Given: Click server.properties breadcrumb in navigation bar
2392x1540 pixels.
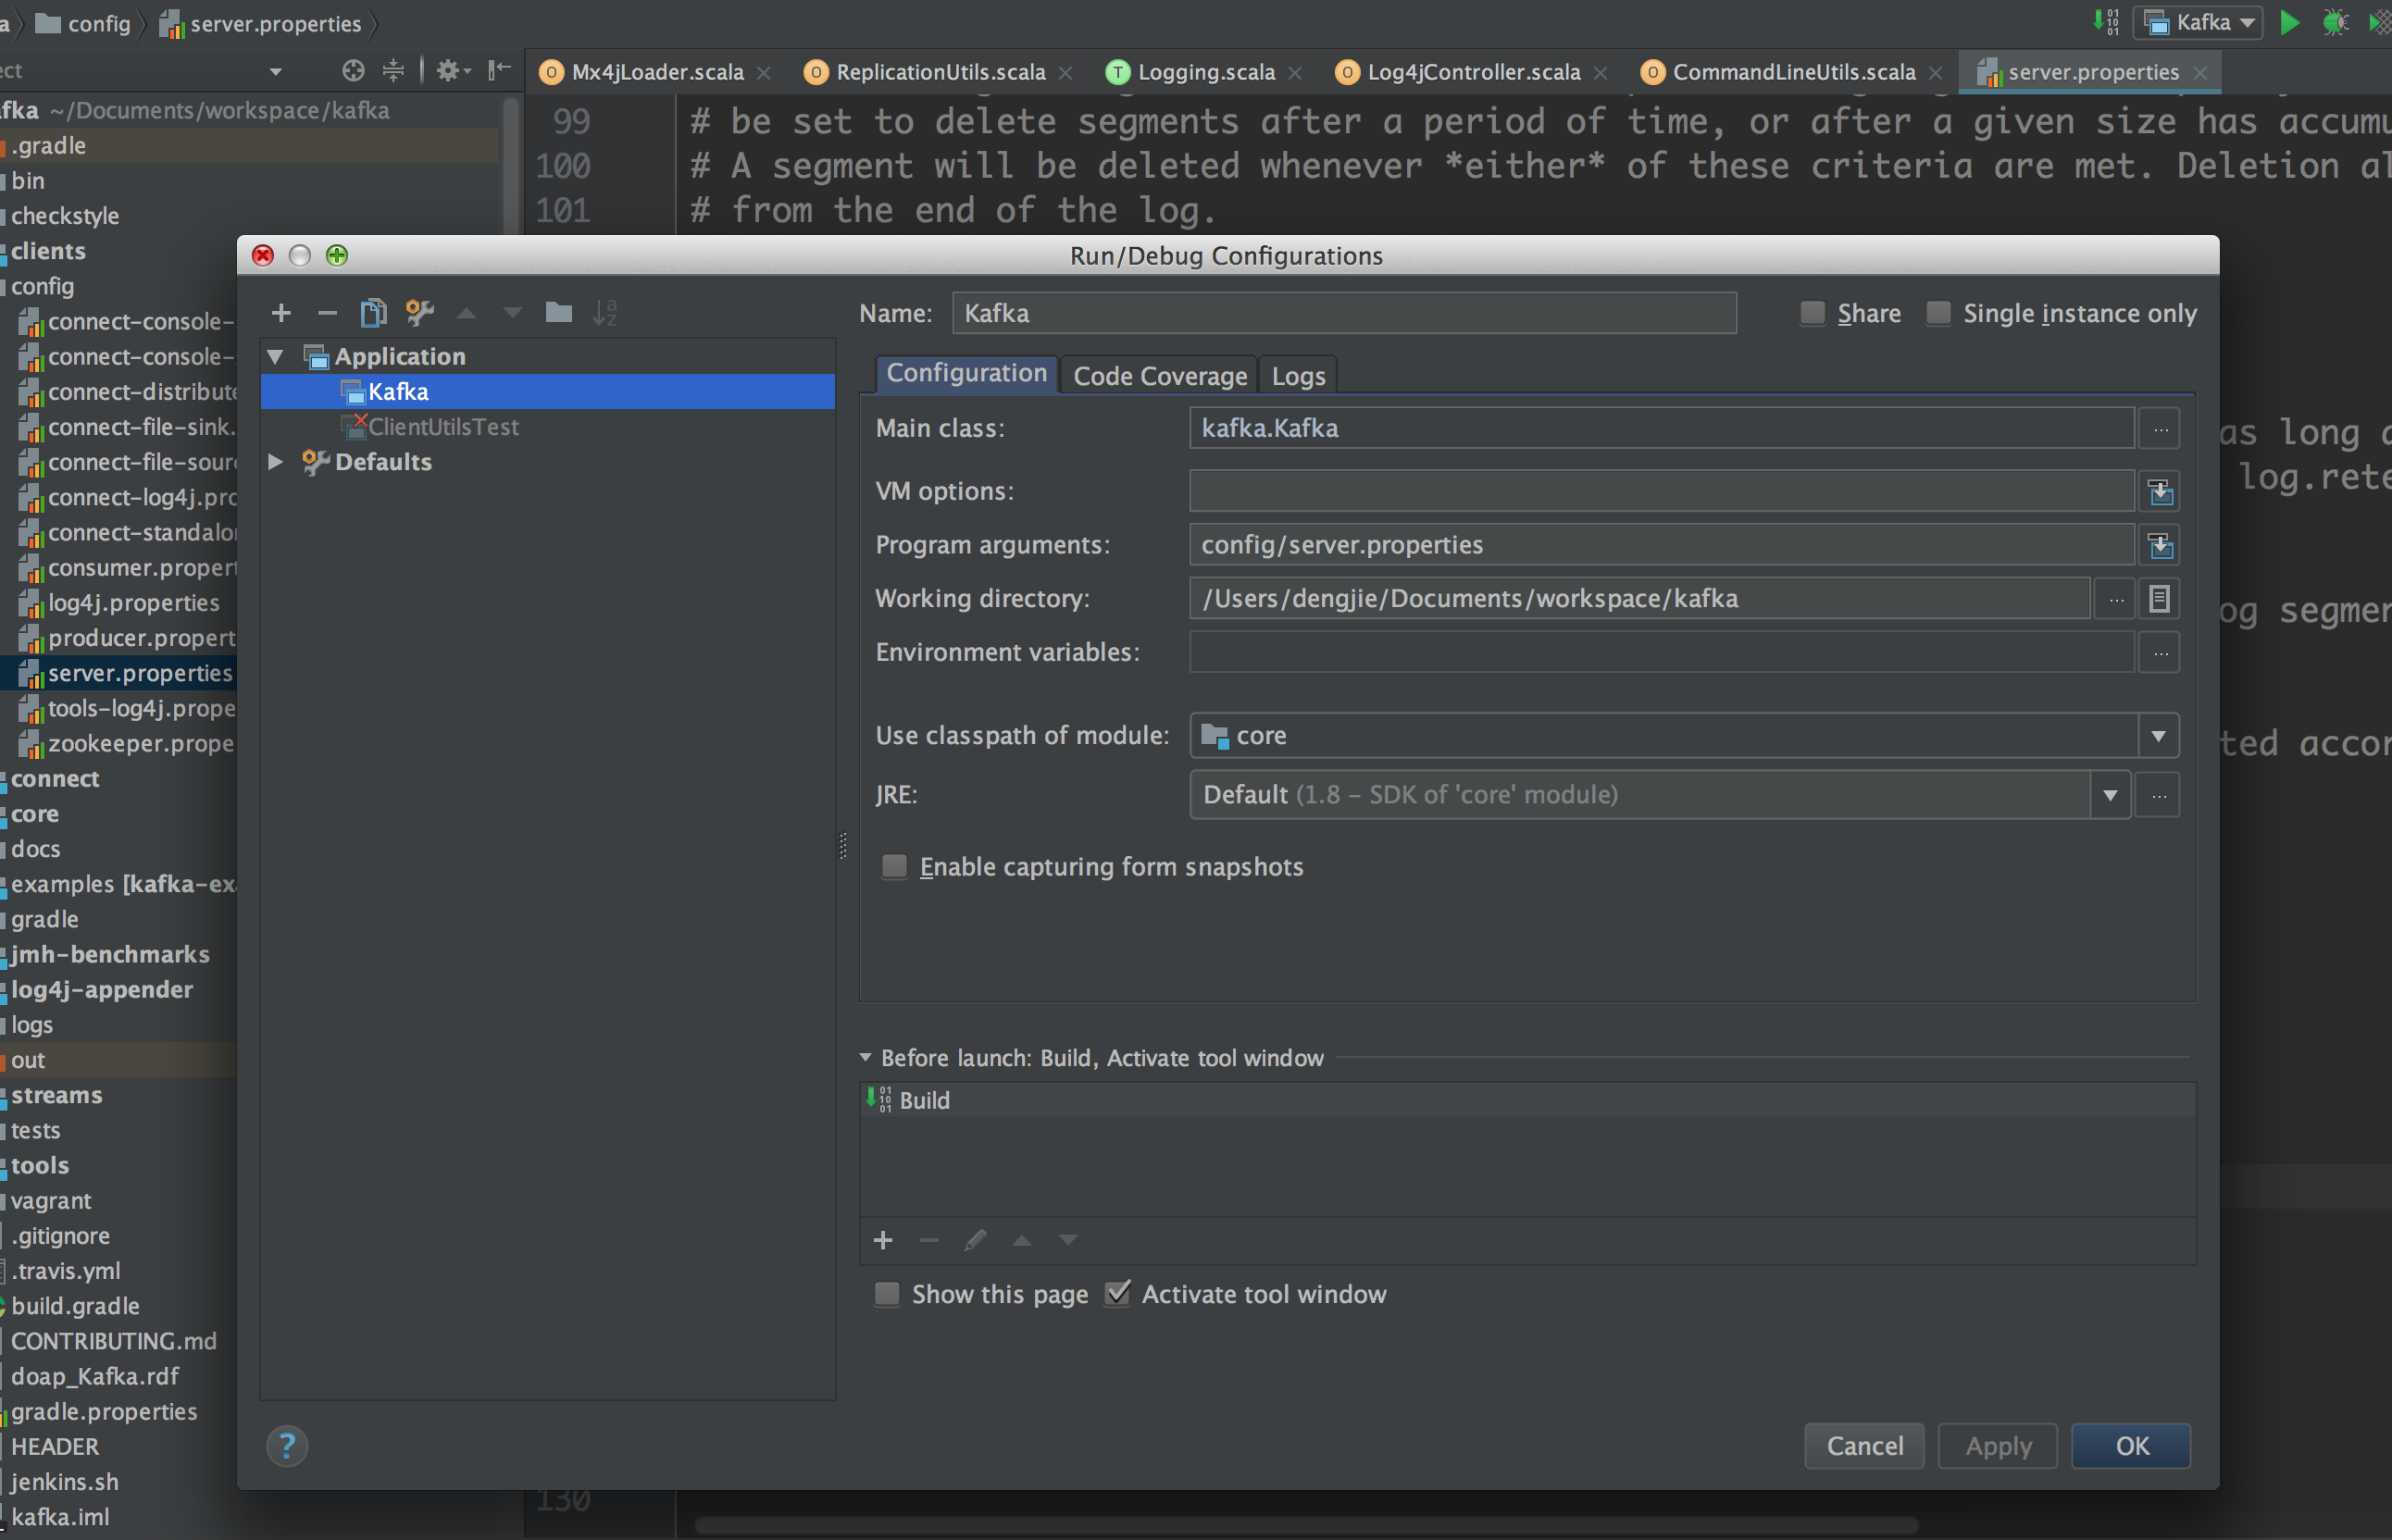Looking at the screenshot, I should coord(261,23).
